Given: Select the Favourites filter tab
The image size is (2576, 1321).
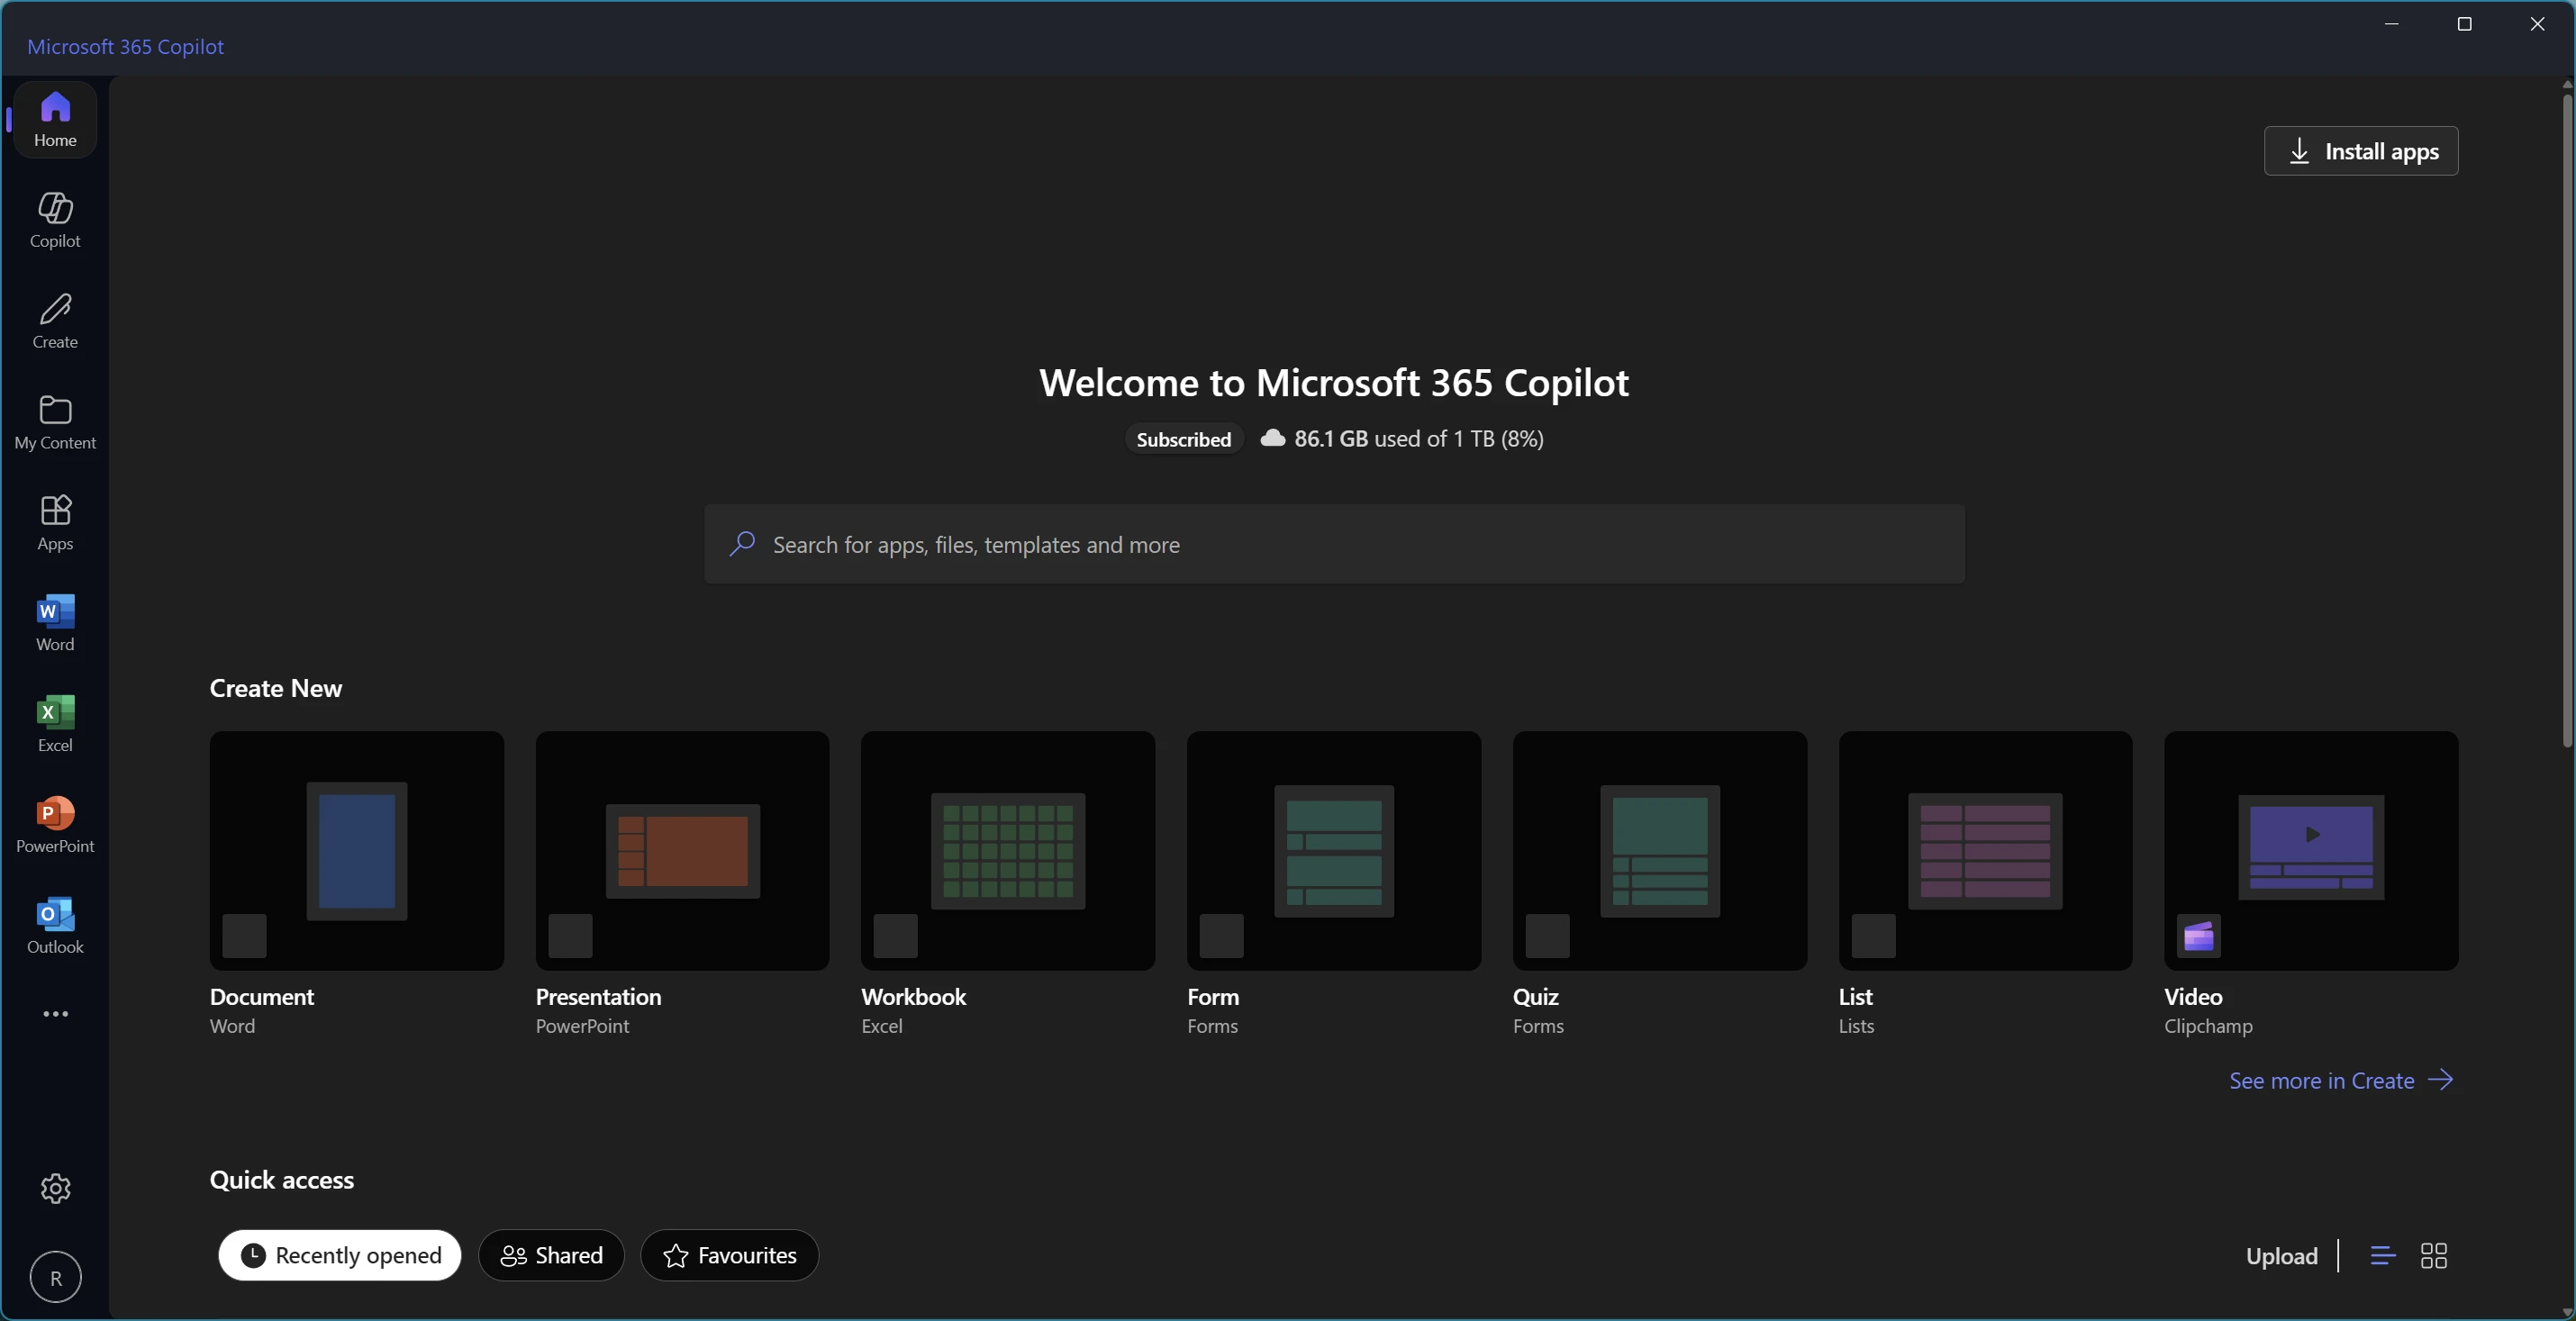Looking at the screenshot, I should tap(729, 1255).
